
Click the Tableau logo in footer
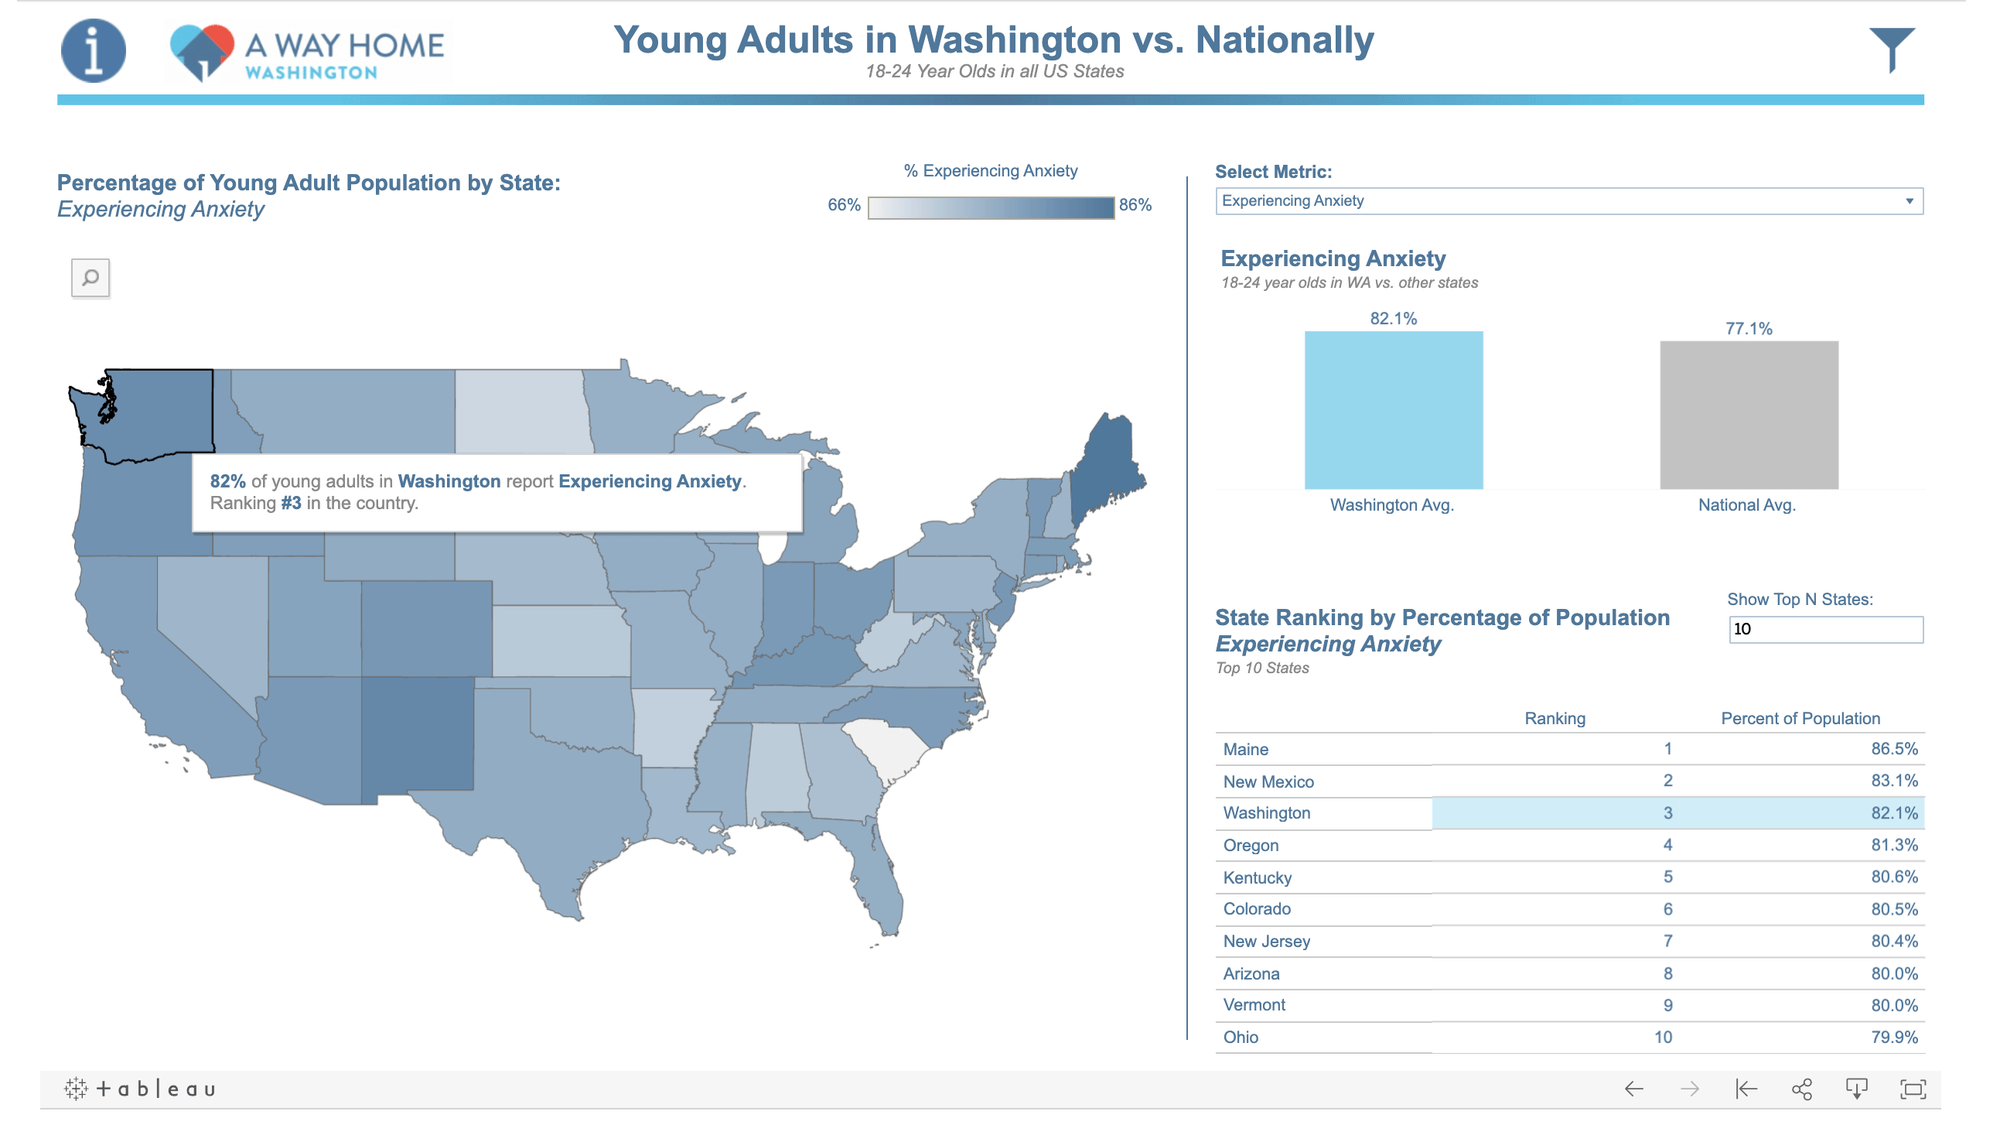[141, 1089]
